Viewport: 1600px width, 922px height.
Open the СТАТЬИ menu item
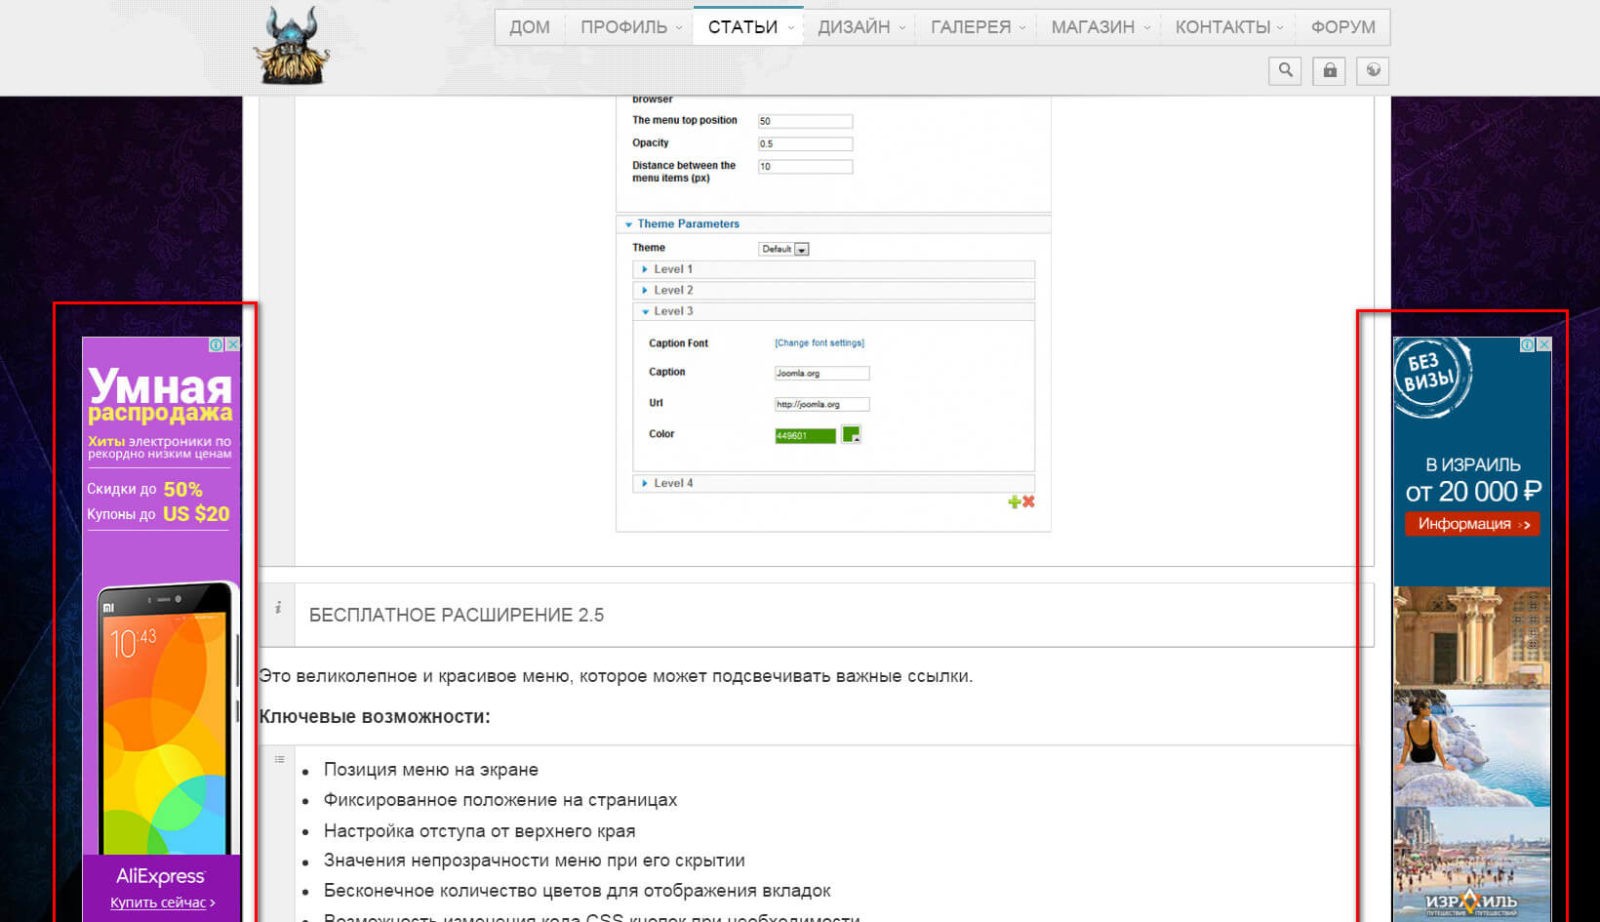click(744, 27)
